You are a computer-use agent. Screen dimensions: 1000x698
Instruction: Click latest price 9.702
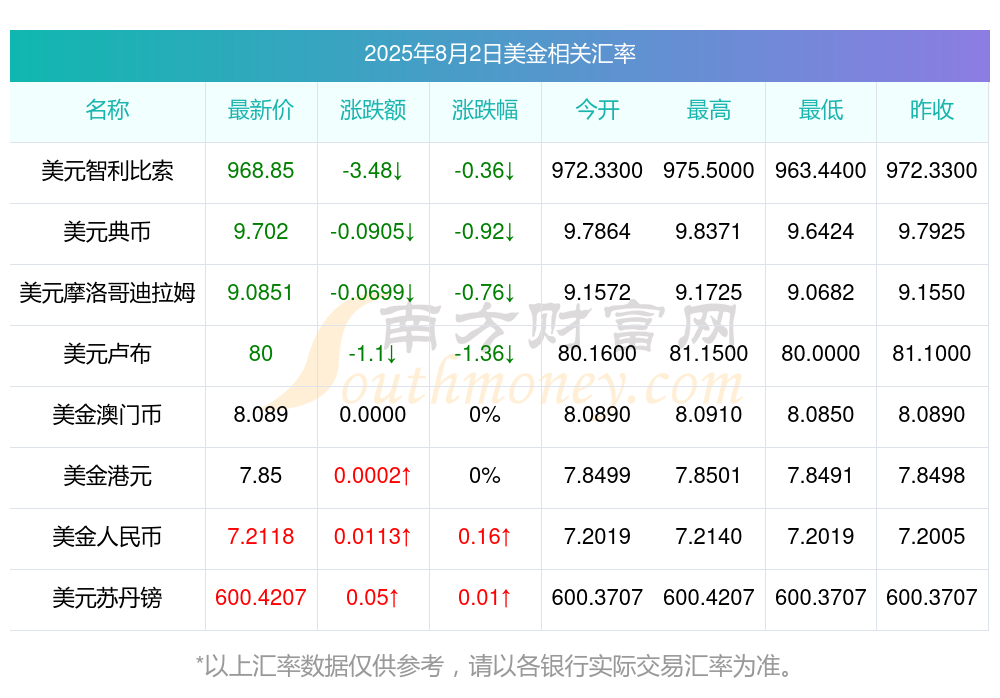tap(261, 231)
